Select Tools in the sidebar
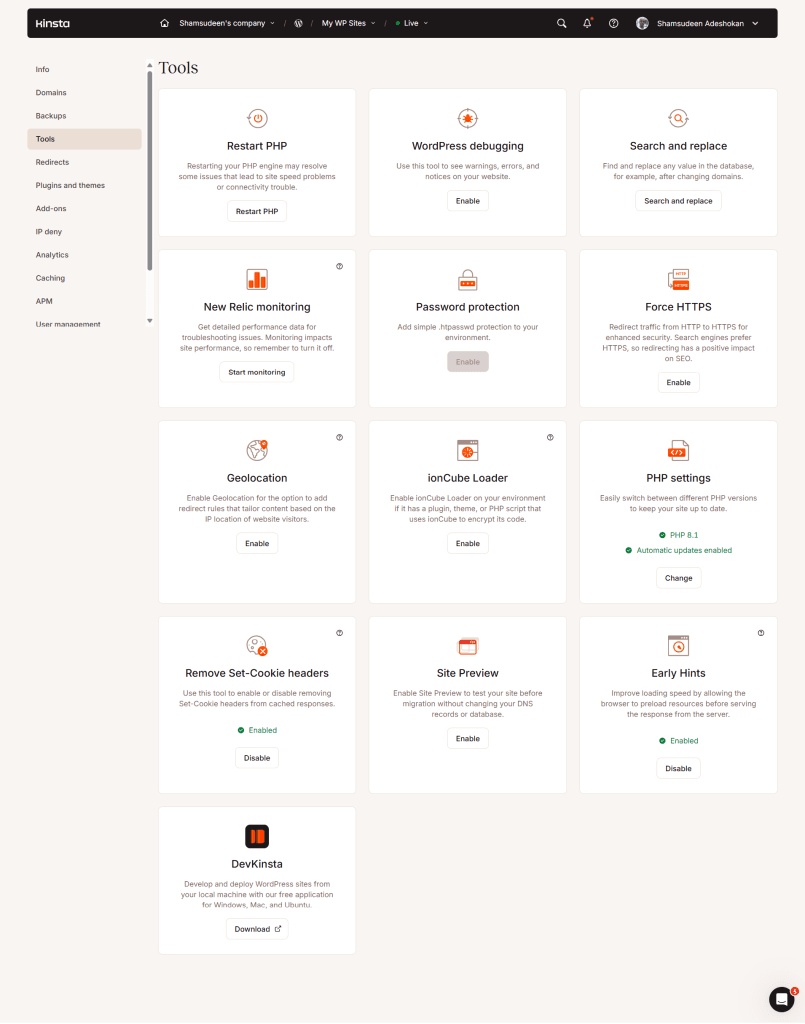805x1024 pixels. (84, 139)
